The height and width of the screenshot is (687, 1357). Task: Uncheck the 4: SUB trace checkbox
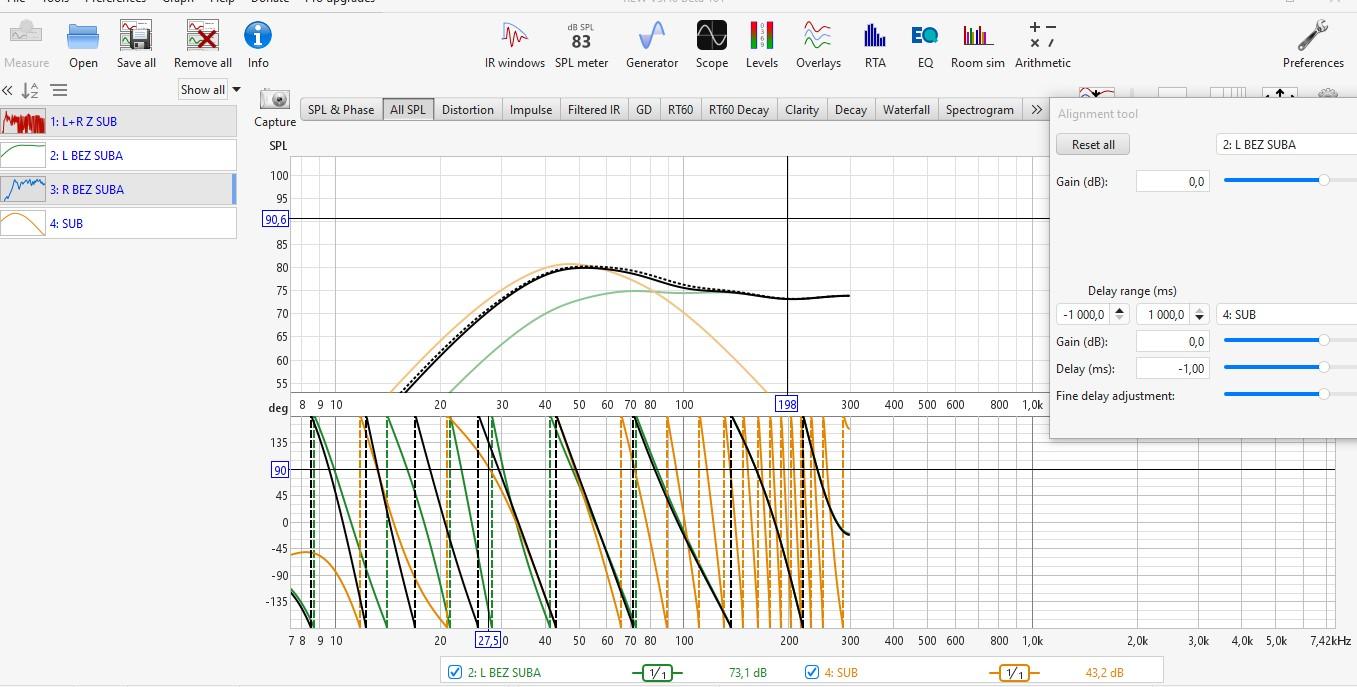(x=812, y=672)
